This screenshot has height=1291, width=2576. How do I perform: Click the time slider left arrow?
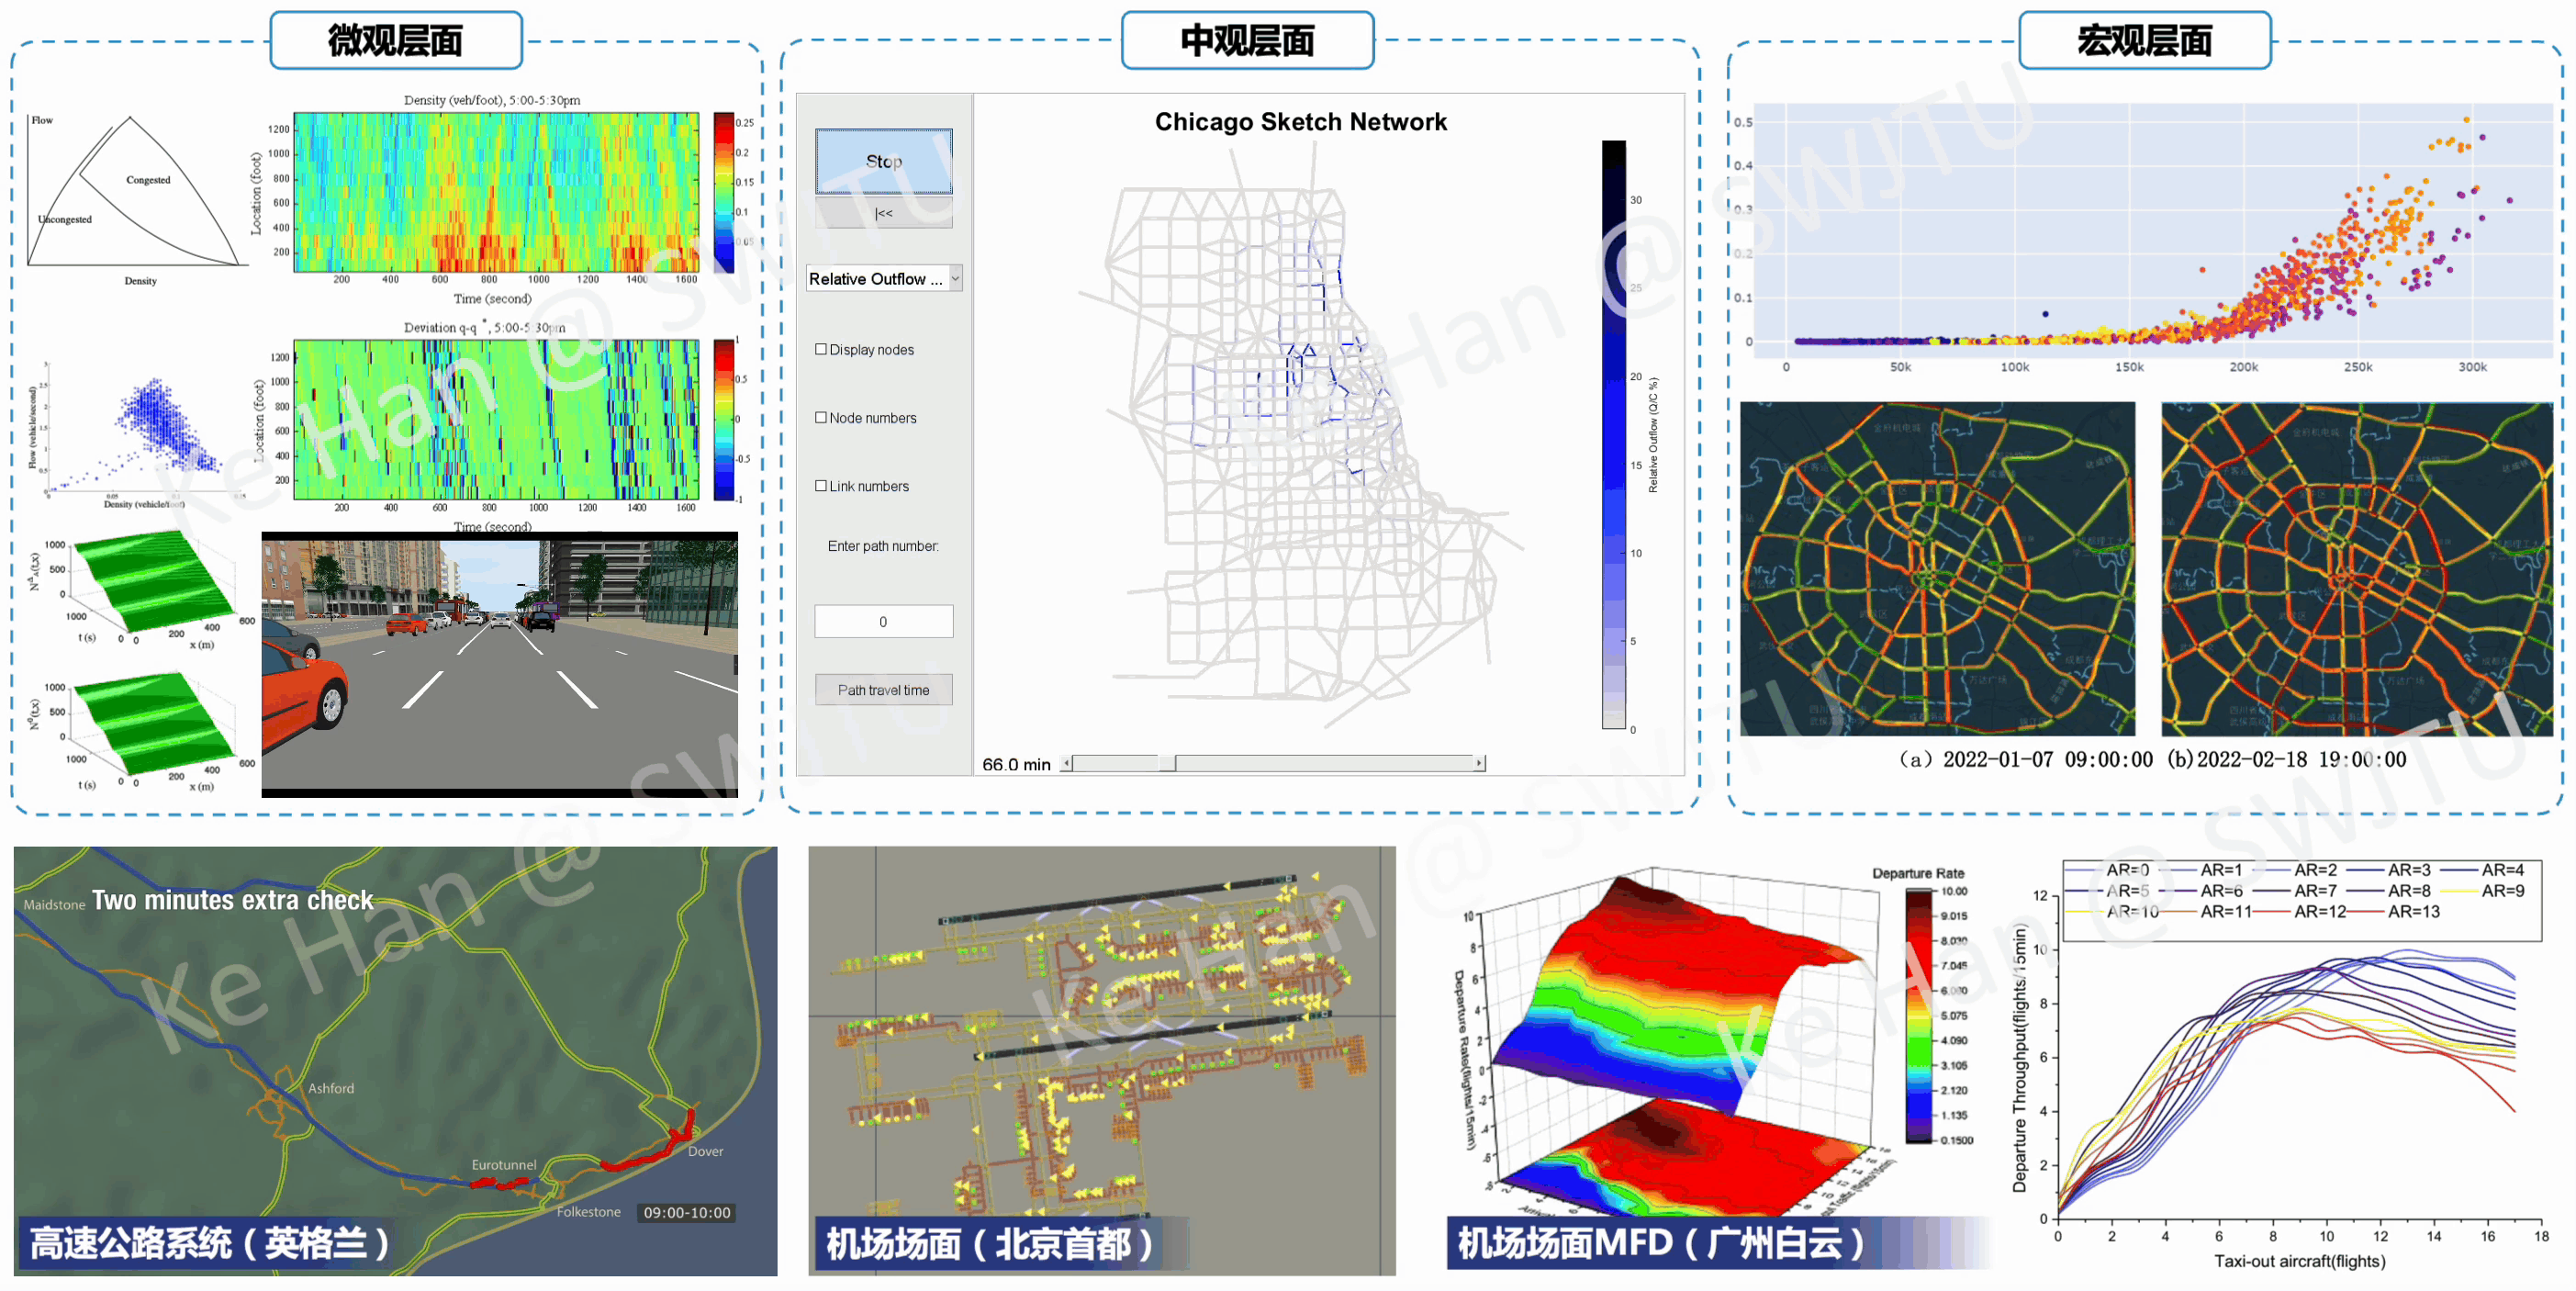click(x=1067, y=763)
